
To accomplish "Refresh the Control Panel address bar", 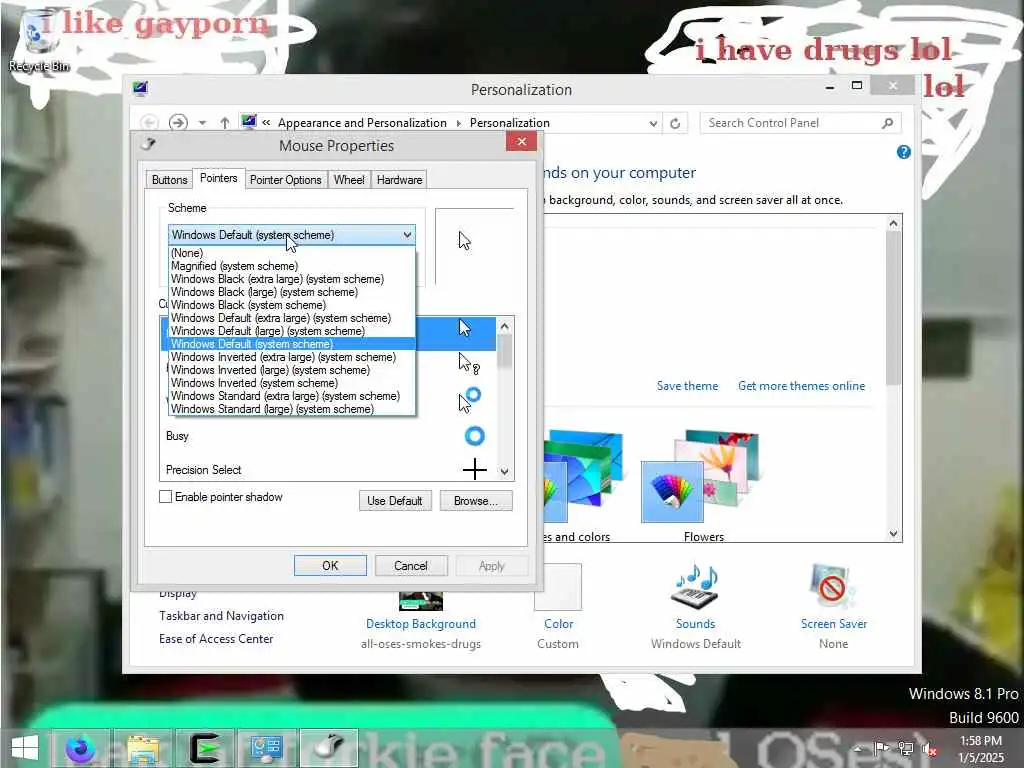I will [675, 123].
